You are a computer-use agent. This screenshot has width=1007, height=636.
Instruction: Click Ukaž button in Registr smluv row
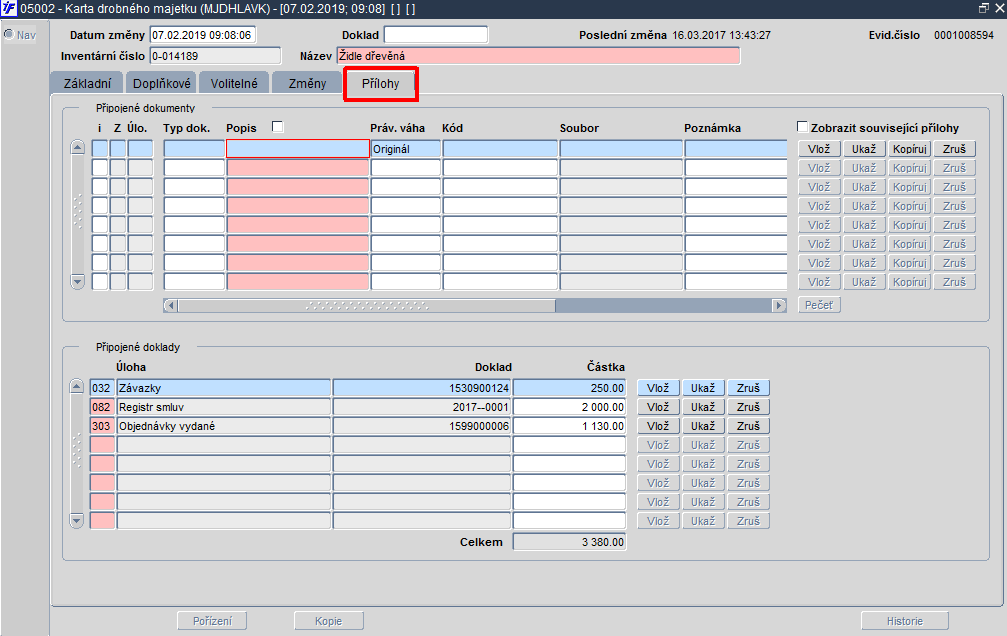[703, 407]
